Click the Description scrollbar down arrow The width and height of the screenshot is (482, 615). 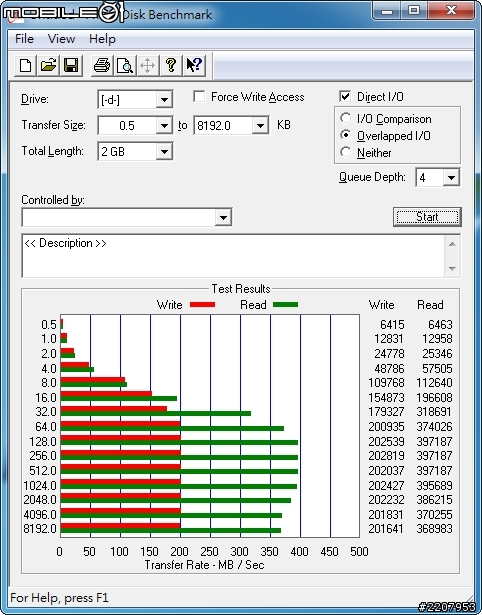452,269
